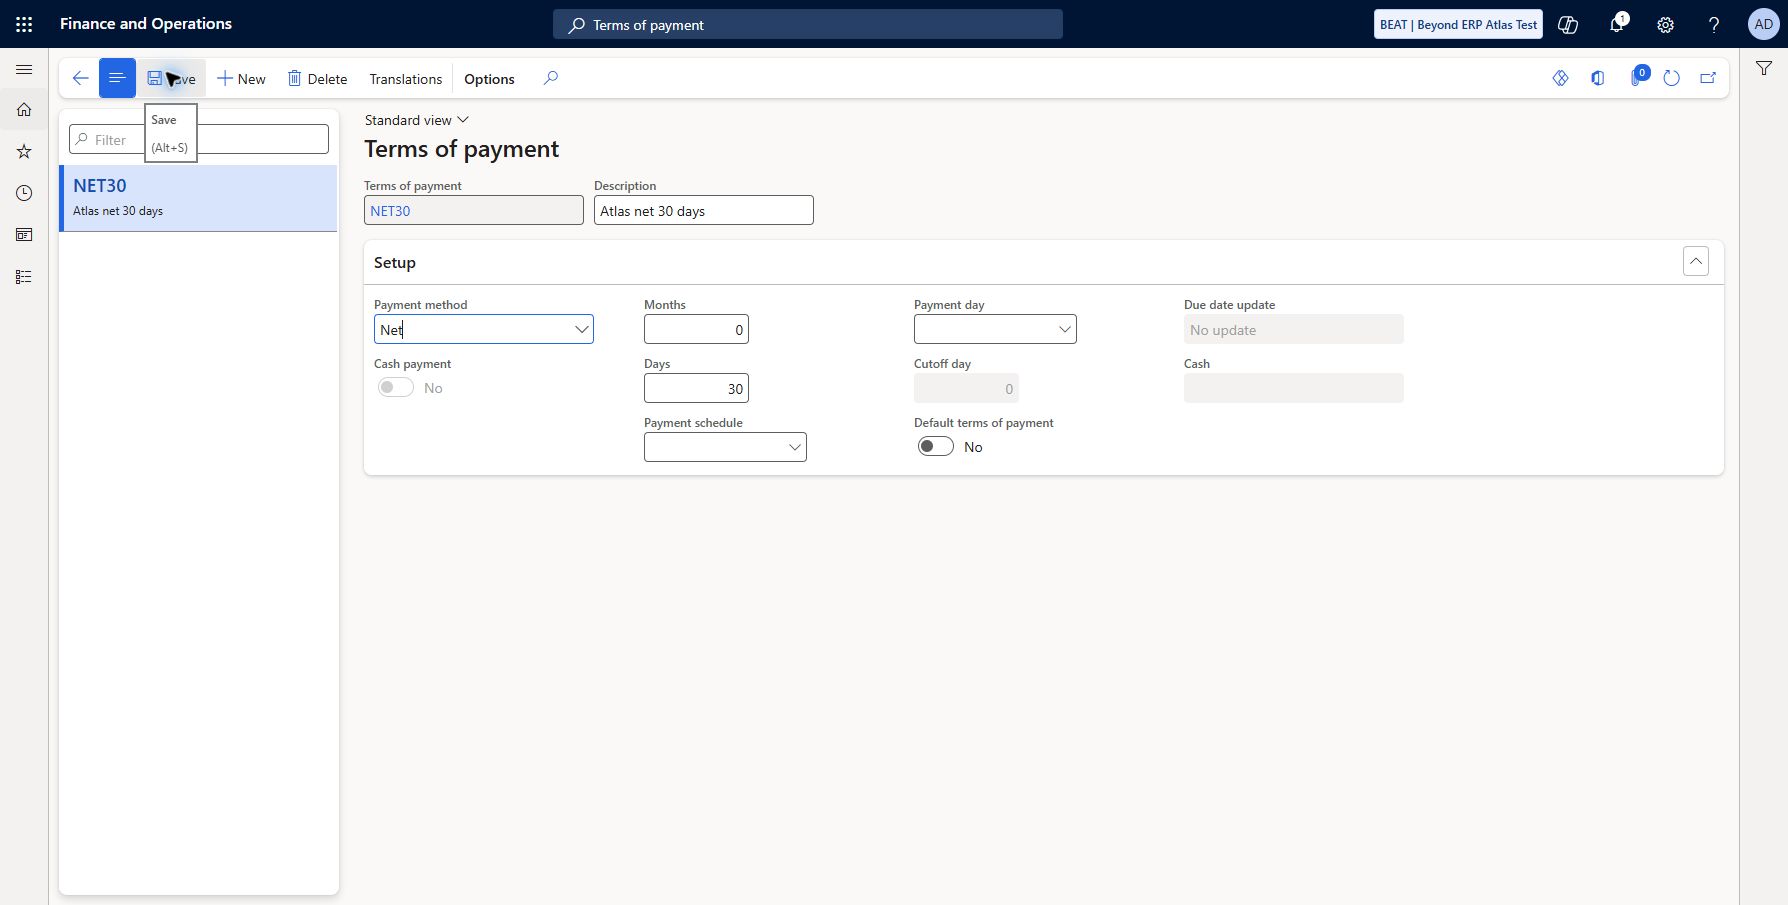Expand the navigation pane hamburger icon

click(x=24, y=70)
